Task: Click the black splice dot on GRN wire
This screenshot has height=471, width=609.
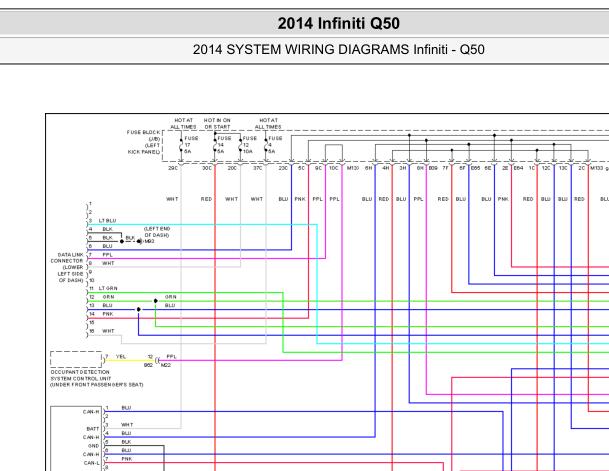Action: [x=155, y=301]
